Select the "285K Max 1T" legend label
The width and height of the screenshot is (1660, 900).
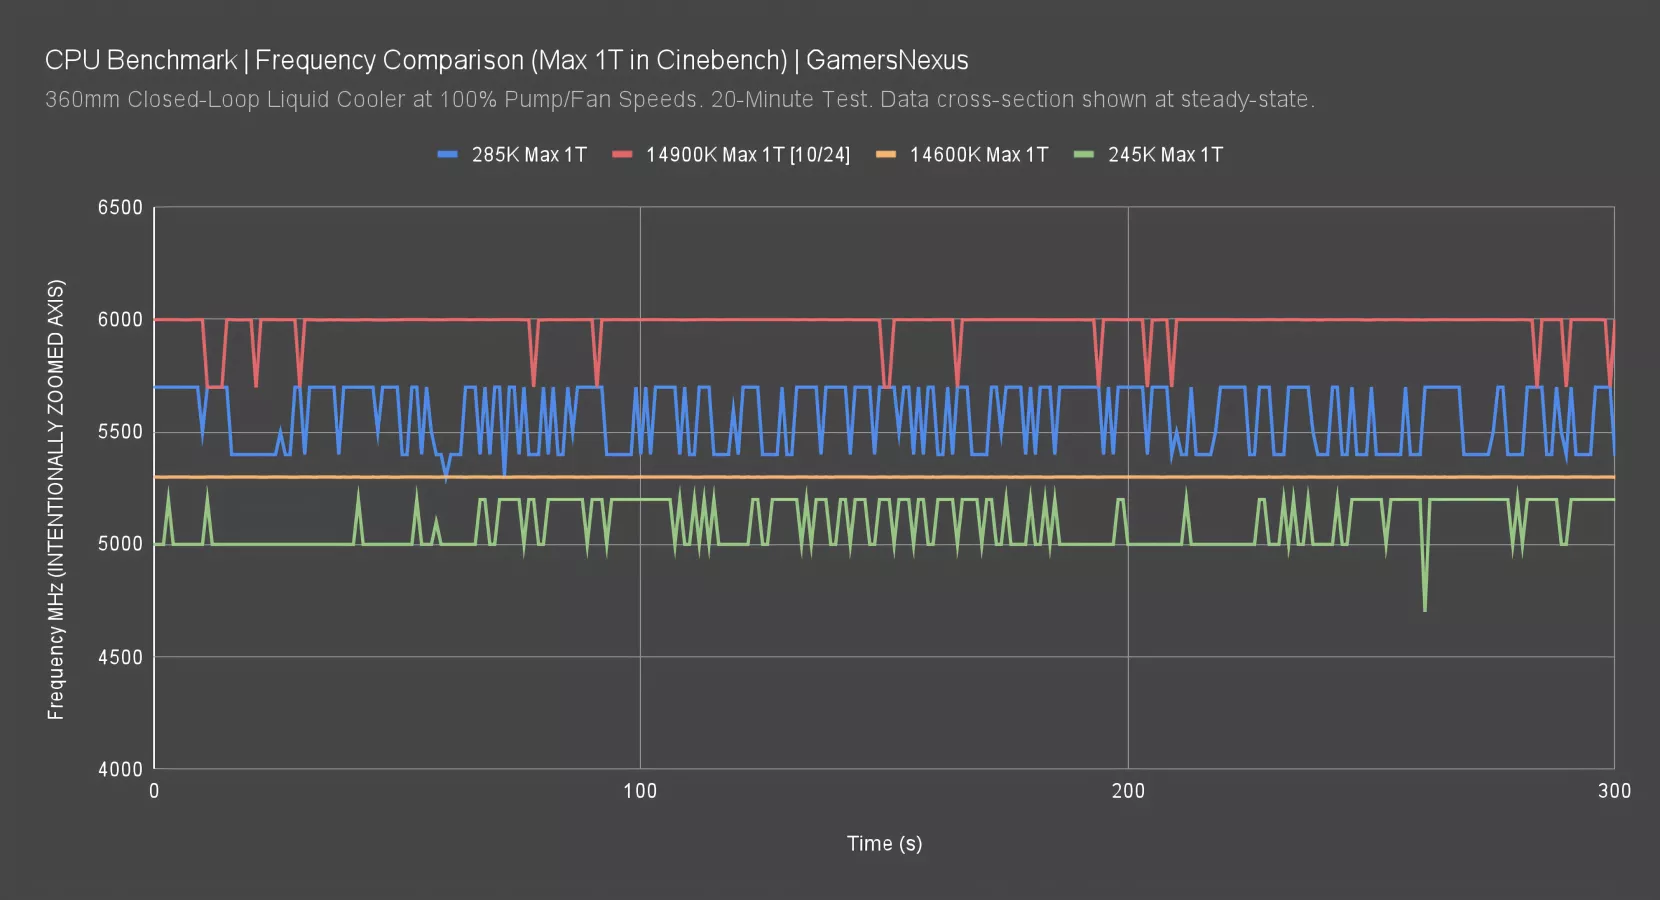point(528,155)
